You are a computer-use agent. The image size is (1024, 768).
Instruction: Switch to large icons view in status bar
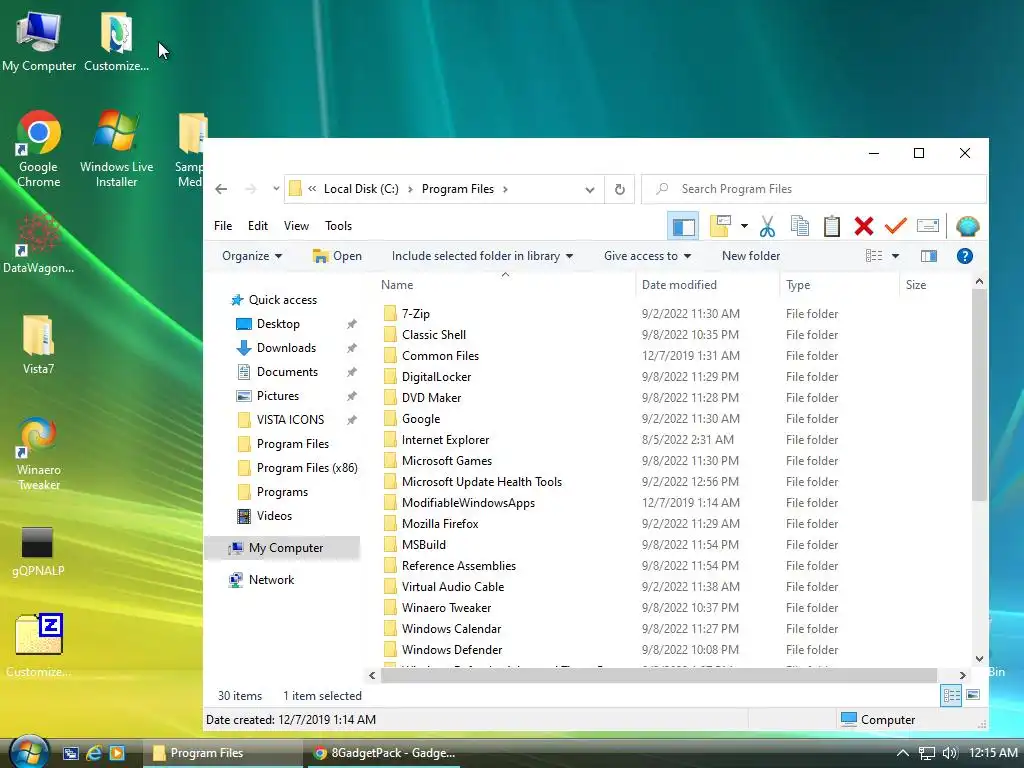click(x=972, y=695)
